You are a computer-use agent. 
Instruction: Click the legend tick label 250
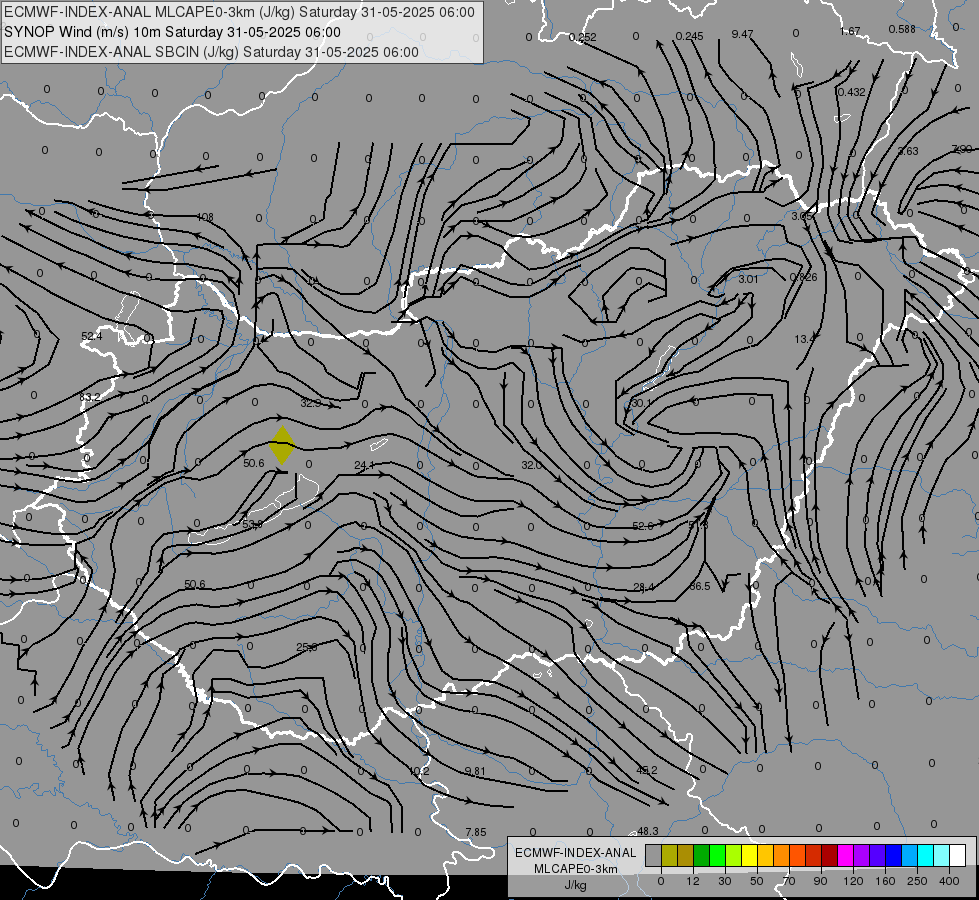917,881
